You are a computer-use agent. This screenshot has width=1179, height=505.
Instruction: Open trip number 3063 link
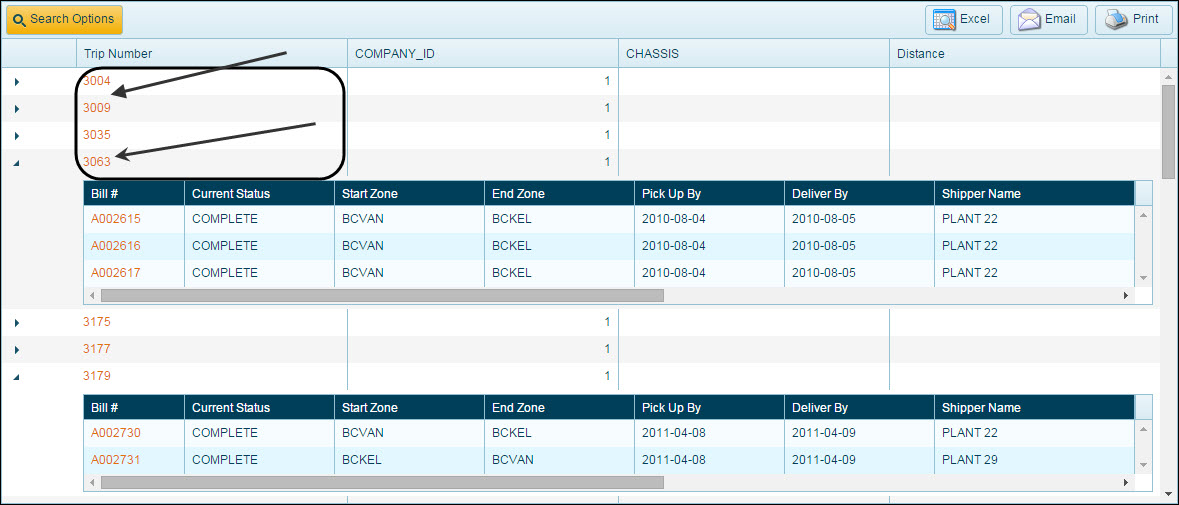(97, 162)
